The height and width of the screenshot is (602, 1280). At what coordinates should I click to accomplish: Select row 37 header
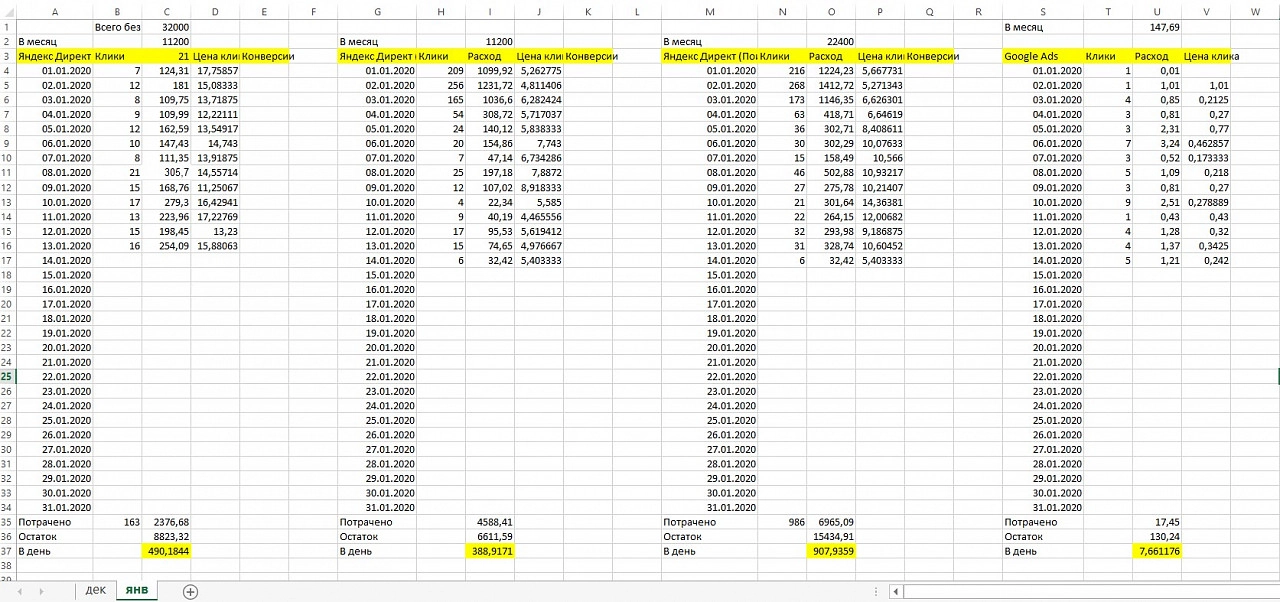tap(8, 551)
